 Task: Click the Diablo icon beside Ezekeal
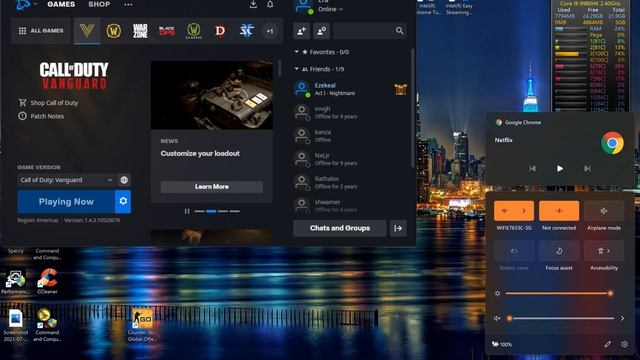[x=400, y=89]
